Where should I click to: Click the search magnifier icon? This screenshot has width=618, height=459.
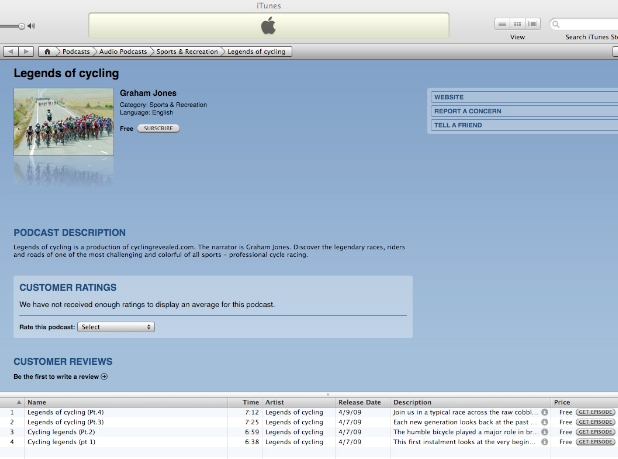click(556, 24)
